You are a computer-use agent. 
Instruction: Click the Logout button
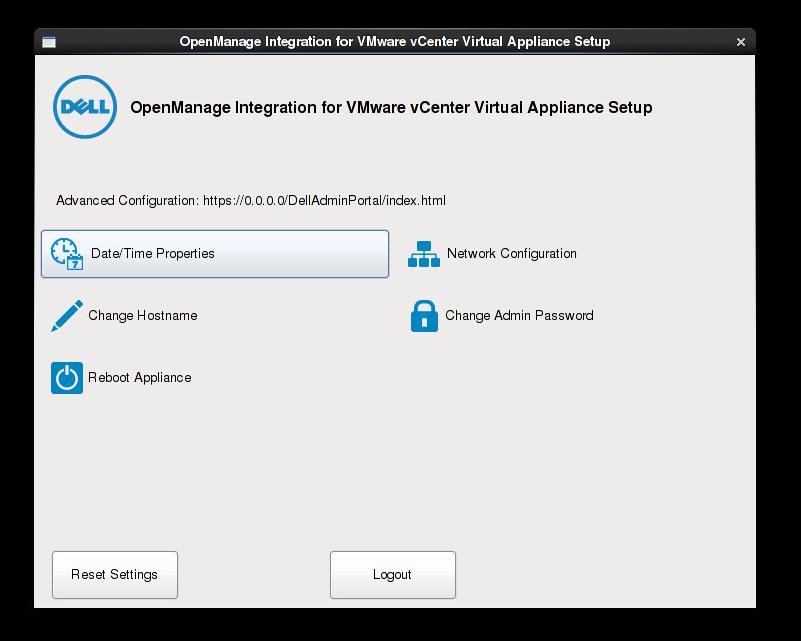pyautogui.click(x=393, y=575)
